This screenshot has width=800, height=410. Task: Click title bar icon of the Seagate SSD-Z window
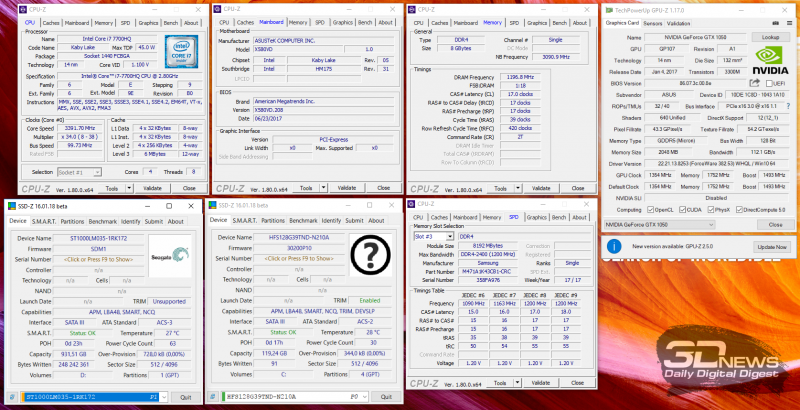(12, 206)
